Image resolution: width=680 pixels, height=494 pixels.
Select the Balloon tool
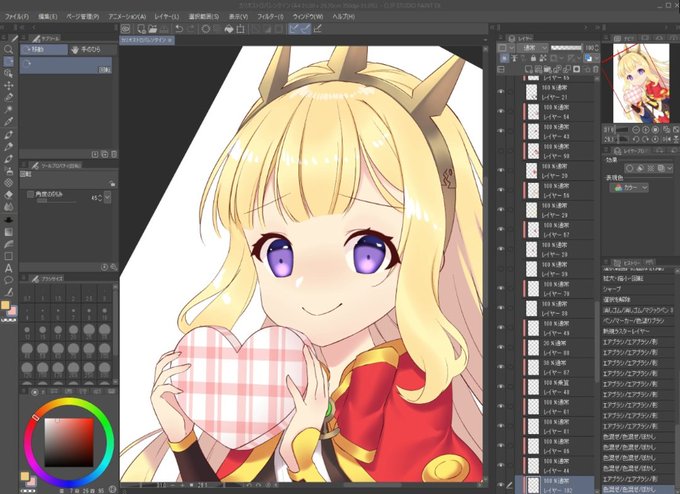(x=8, y=280)
